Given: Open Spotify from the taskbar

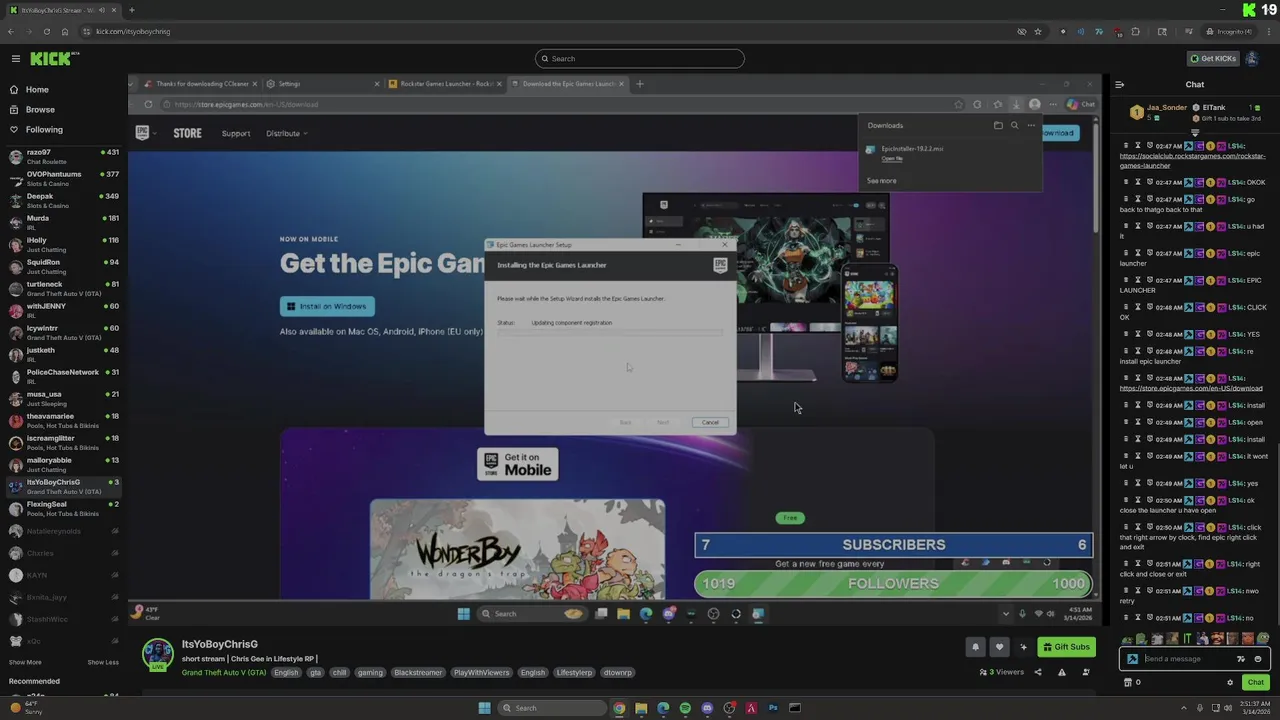Looking at the screenshot, I should [x=685, y=708].
